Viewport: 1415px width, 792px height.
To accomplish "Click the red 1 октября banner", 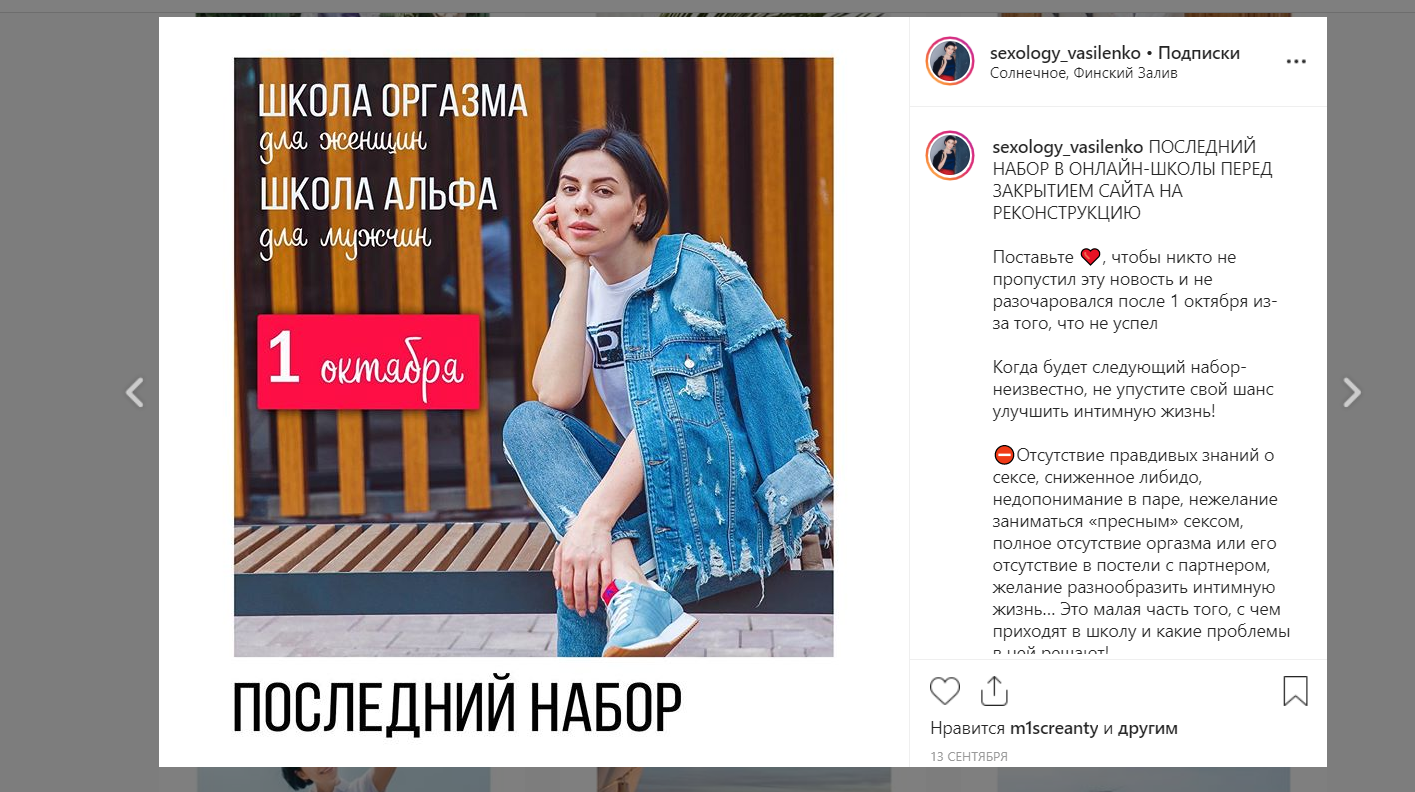I will pos(369,362).
